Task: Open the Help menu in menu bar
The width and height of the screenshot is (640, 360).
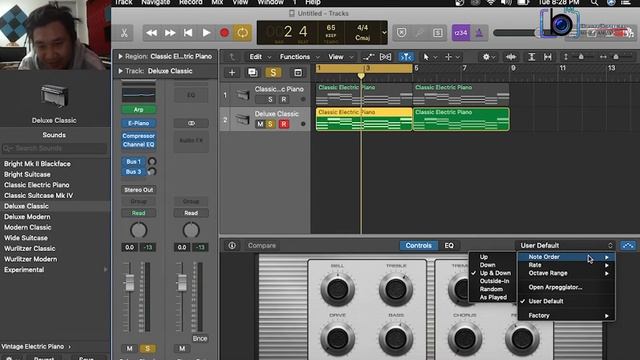Action: (313, 2)
